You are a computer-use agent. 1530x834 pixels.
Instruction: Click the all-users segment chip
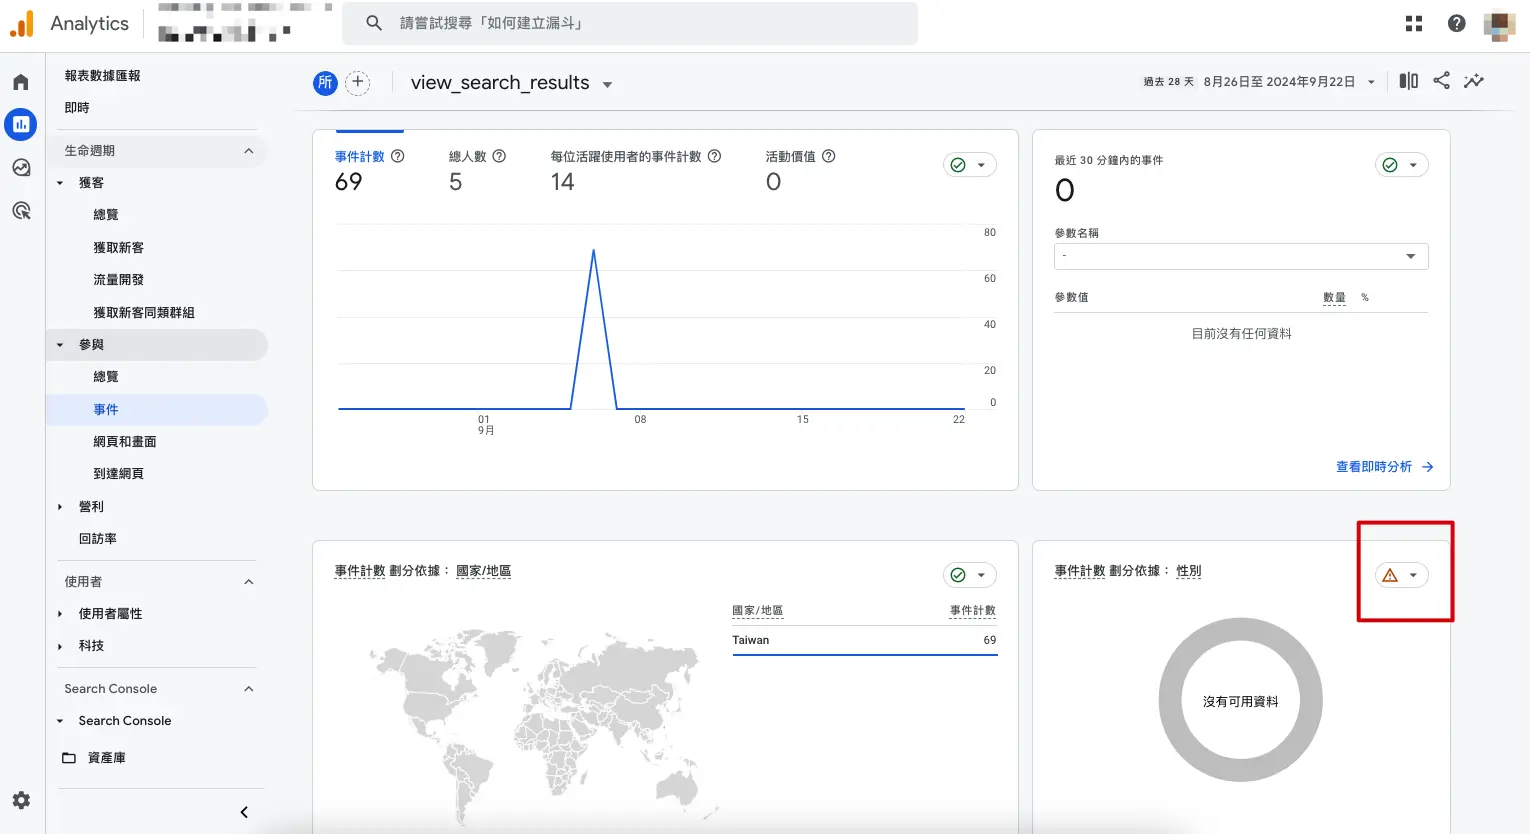325,83
